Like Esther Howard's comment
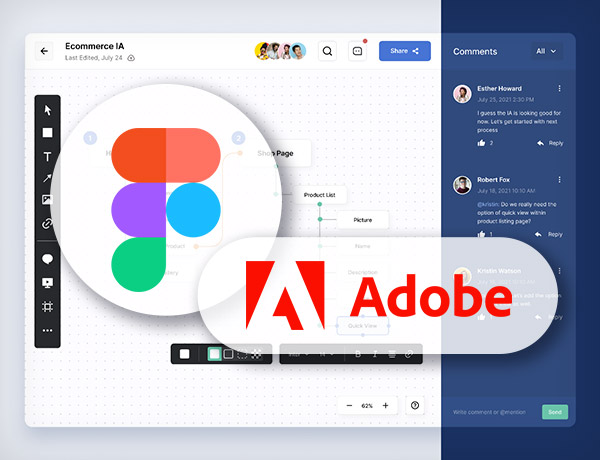 [x=481, y=143]
